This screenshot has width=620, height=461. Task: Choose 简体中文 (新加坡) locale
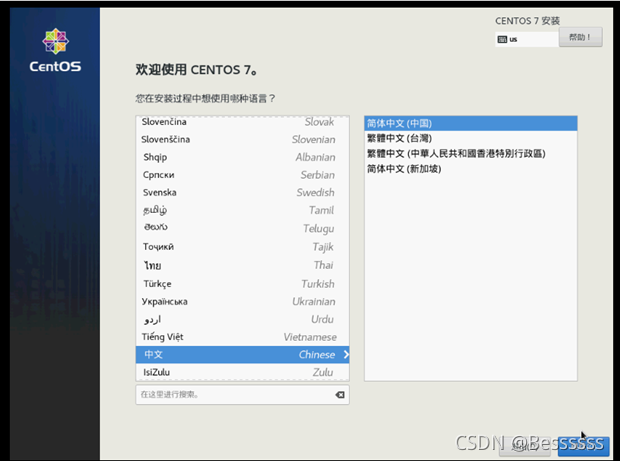click(x=471, y=169)
